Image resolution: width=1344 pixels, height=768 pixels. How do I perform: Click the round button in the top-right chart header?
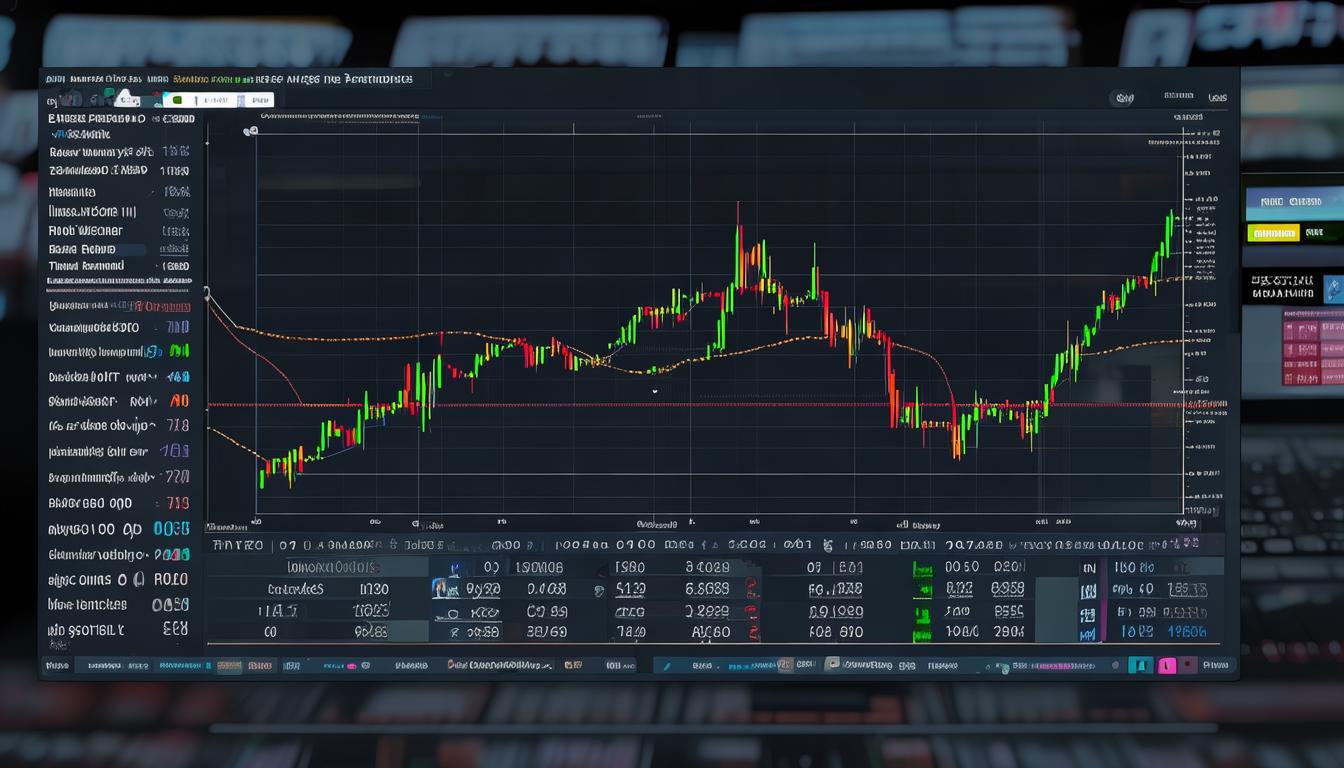(x=1125, y=98)
